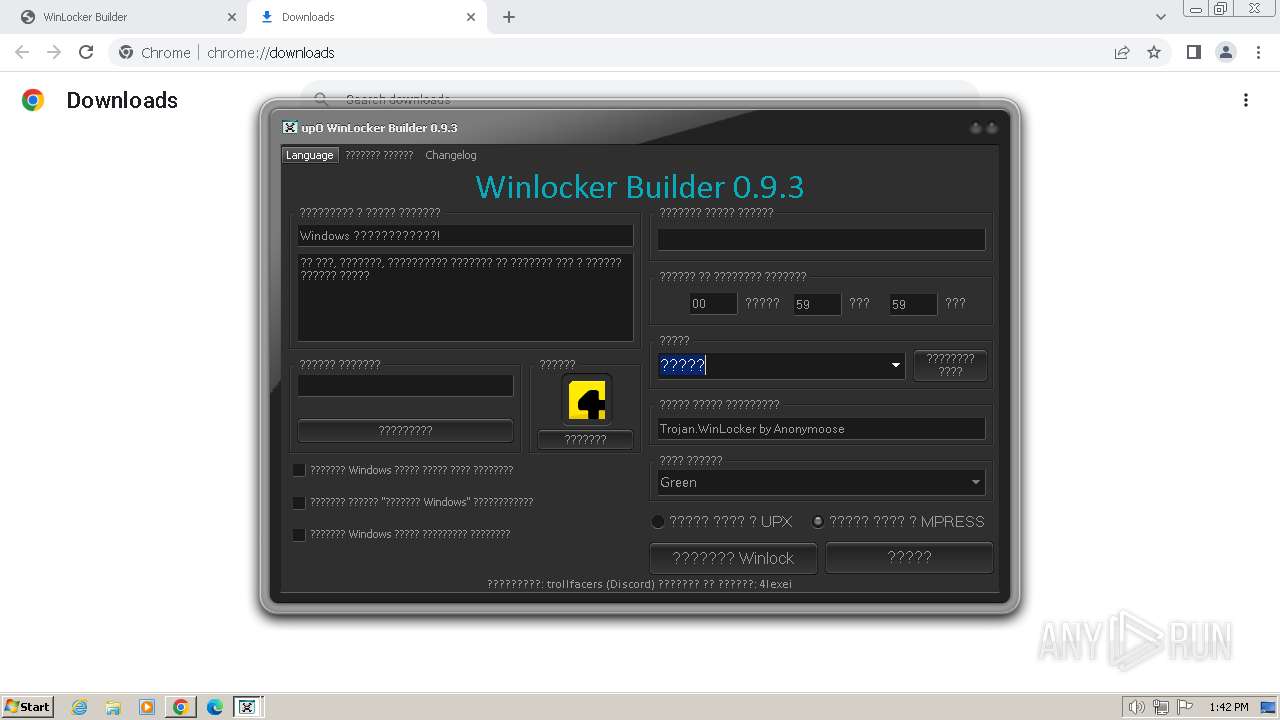Toggle the checkbox with quoted "Windows" text
The height and width of the screenshot is (720, 1280).
click(x=299, y=502)
